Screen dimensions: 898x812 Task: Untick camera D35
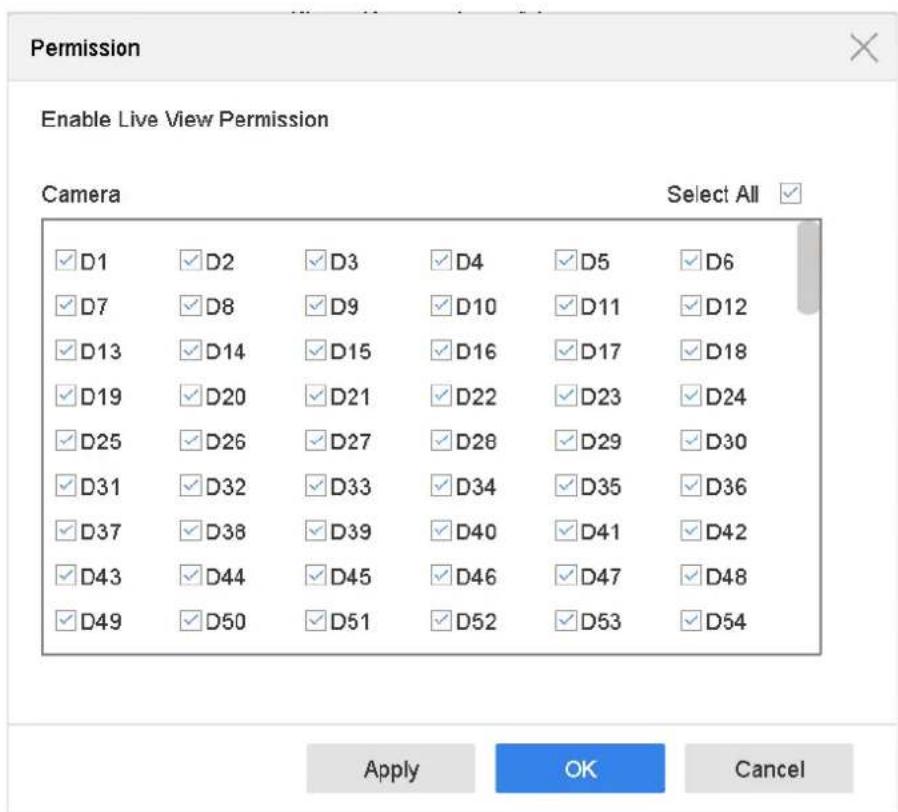click(x=566, y=486)
